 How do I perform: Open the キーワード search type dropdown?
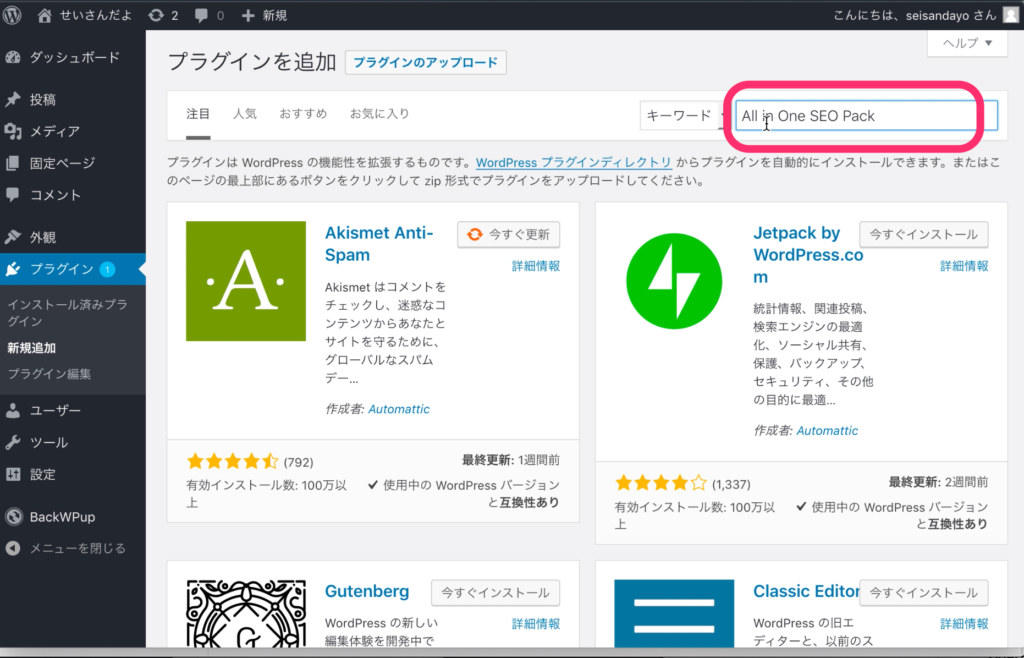(x=684, y=115)
